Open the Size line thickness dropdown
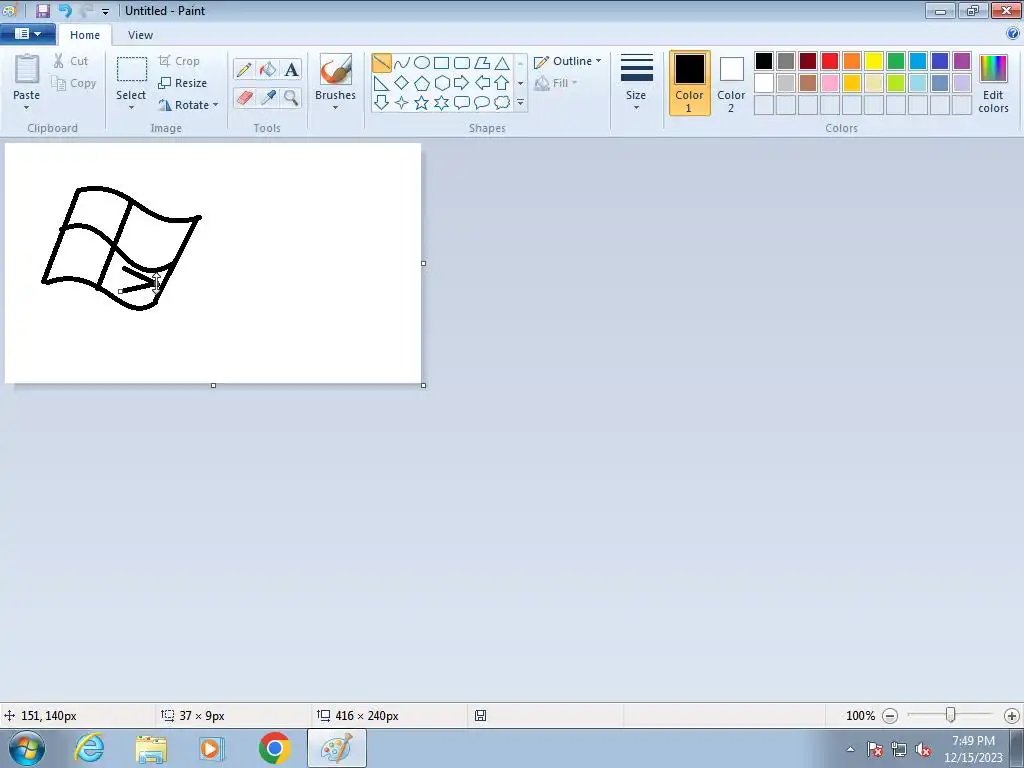 coord(636,83)
